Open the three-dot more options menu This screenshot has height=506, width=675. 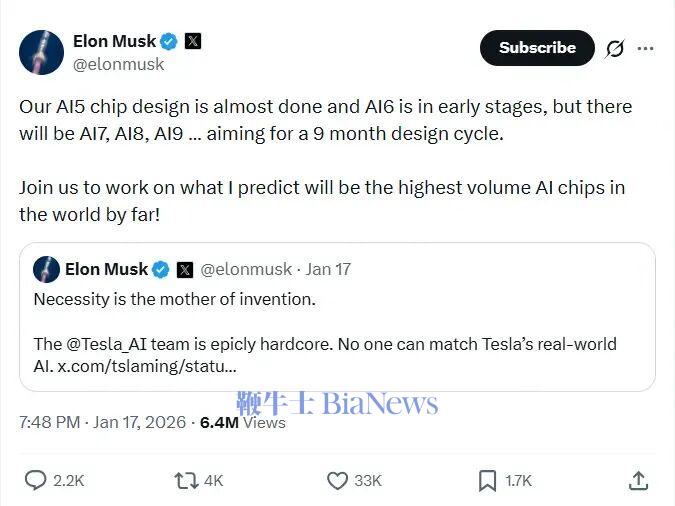tap(646, 48)
